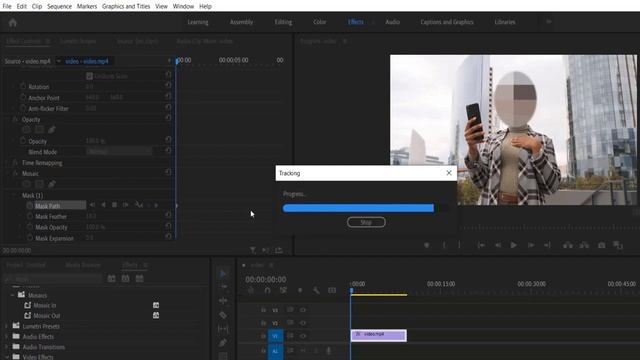The height and width of the screenshot is (360, 640).
Task: Expand the Lumetri Presets folder
Action: [6, 326]
